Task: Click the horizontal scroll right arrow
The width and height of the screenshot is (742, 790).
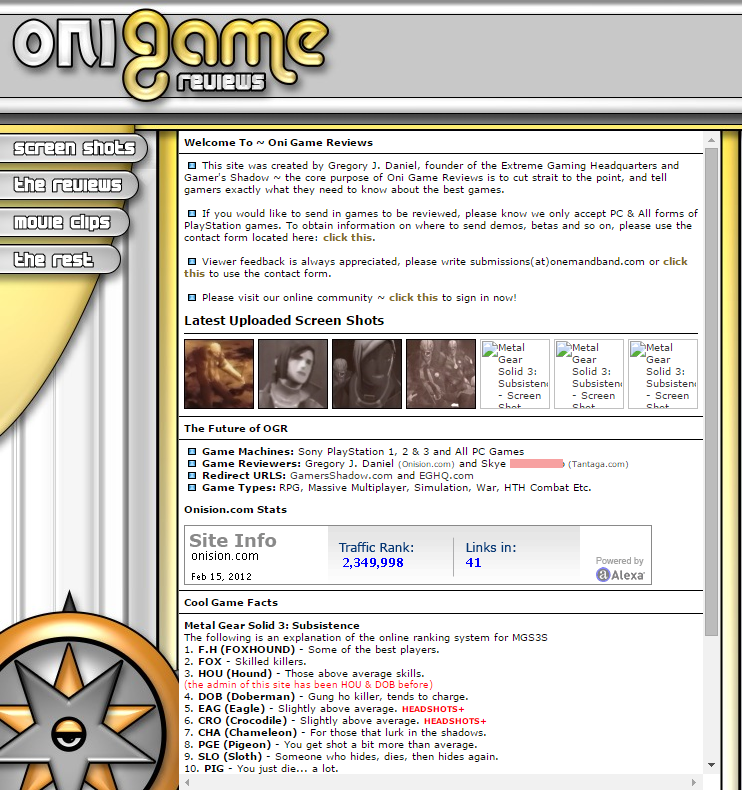Action: click(x=694, y=782)
